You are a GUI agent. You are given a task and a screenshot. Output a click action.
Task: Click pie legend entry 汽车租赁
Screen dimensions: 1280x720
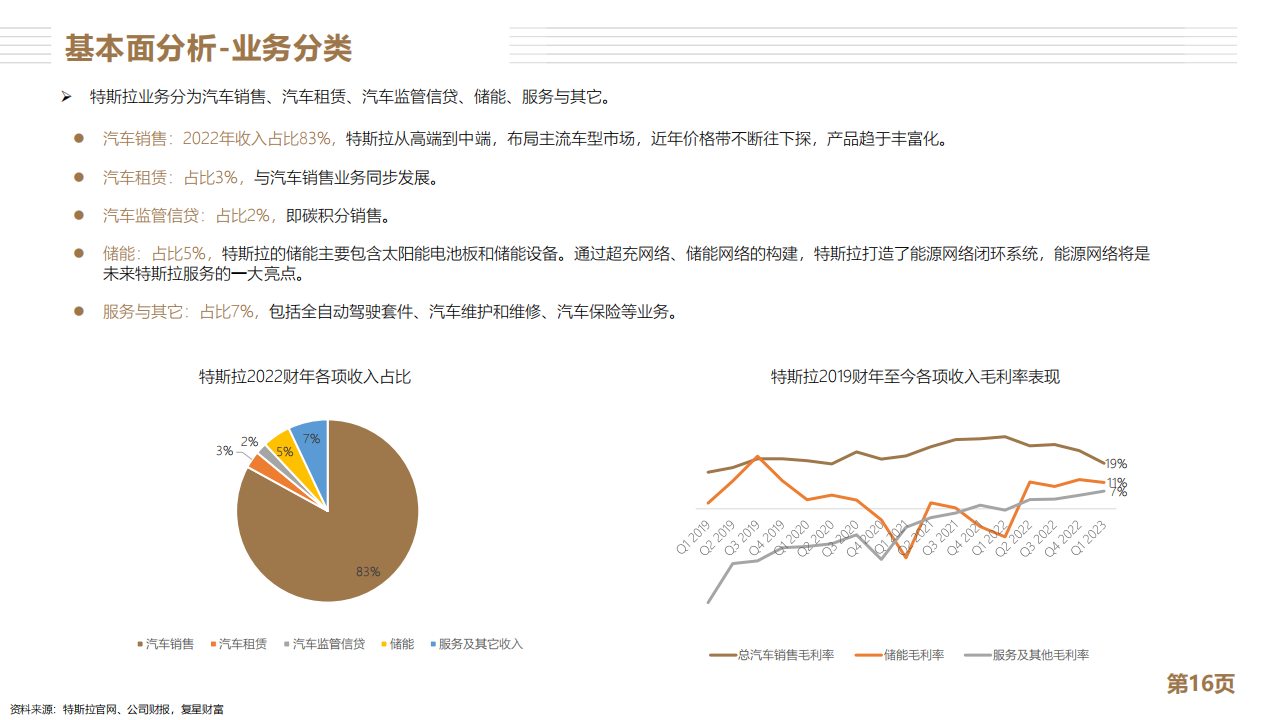point(239,644)
